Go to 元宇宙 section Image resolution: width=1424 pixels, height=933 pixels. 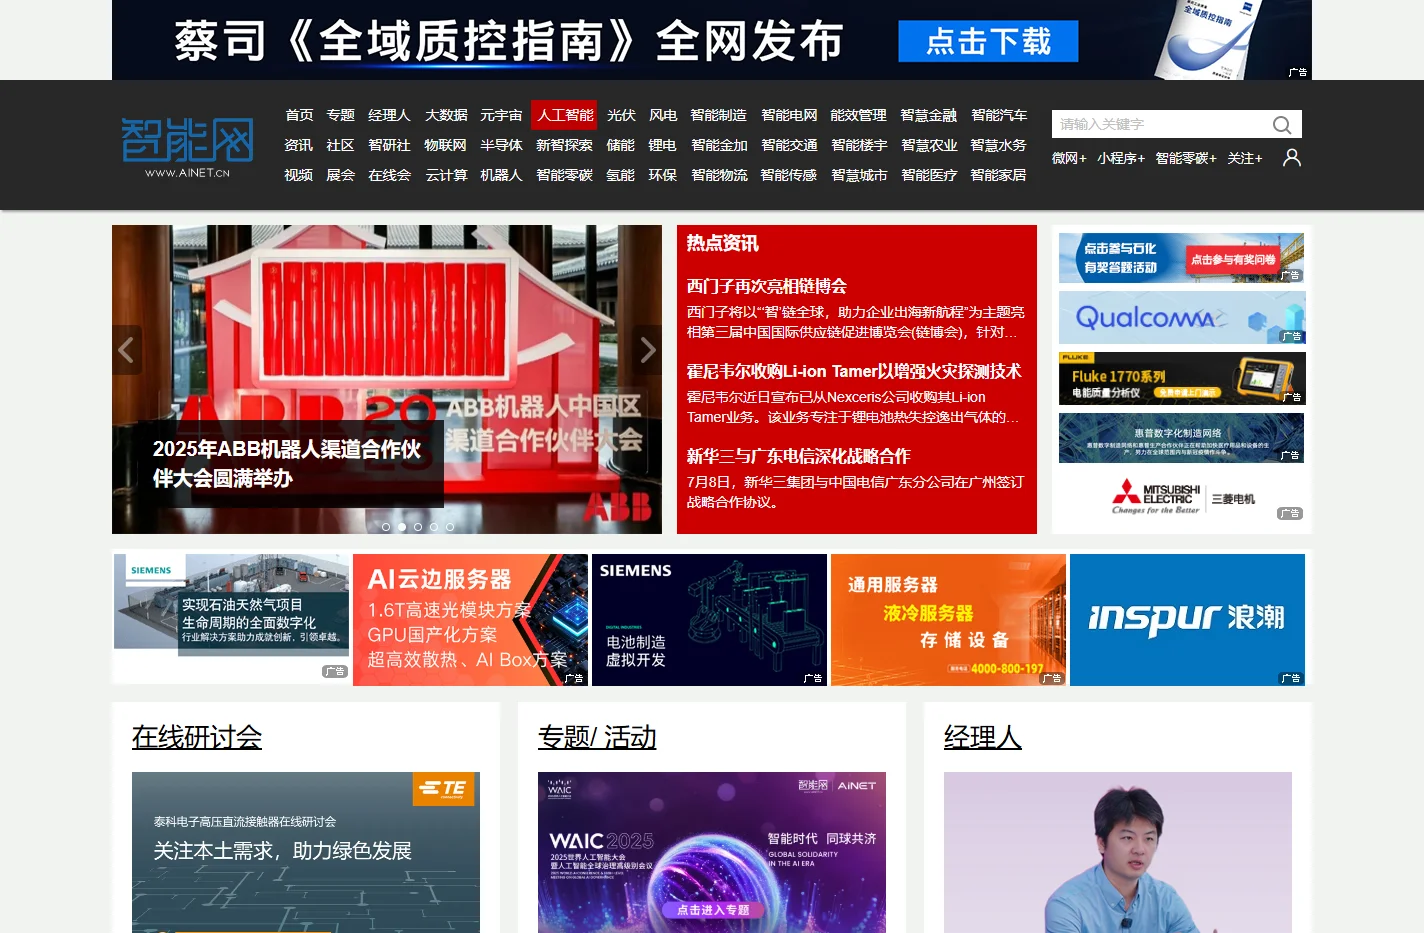[x=501, y=115]
